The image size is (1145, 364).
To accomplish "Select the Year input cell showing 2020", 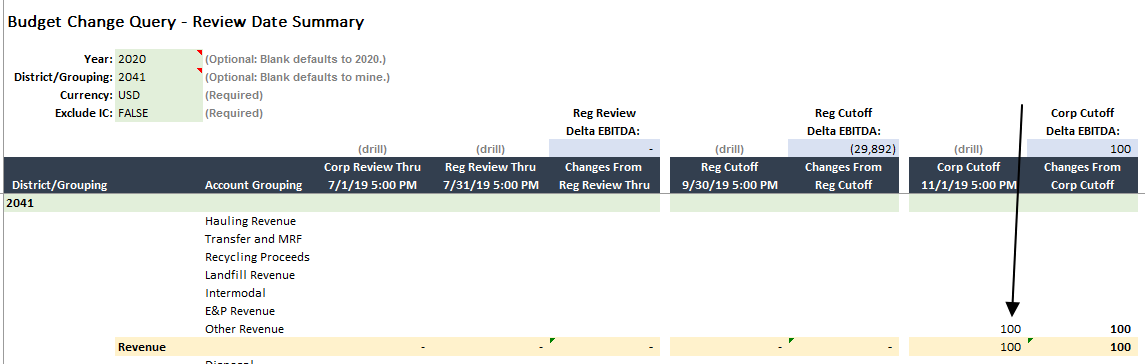I will click(x=158, y=59).
